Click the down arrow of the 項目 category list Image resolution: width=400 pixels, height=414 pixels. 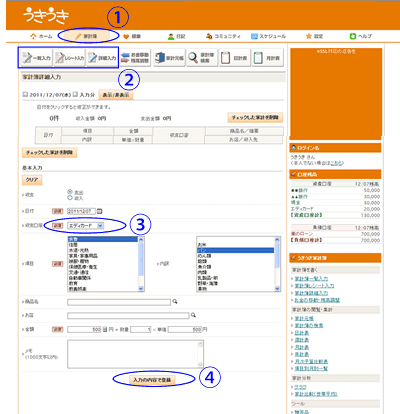click(x=141, y=289)
